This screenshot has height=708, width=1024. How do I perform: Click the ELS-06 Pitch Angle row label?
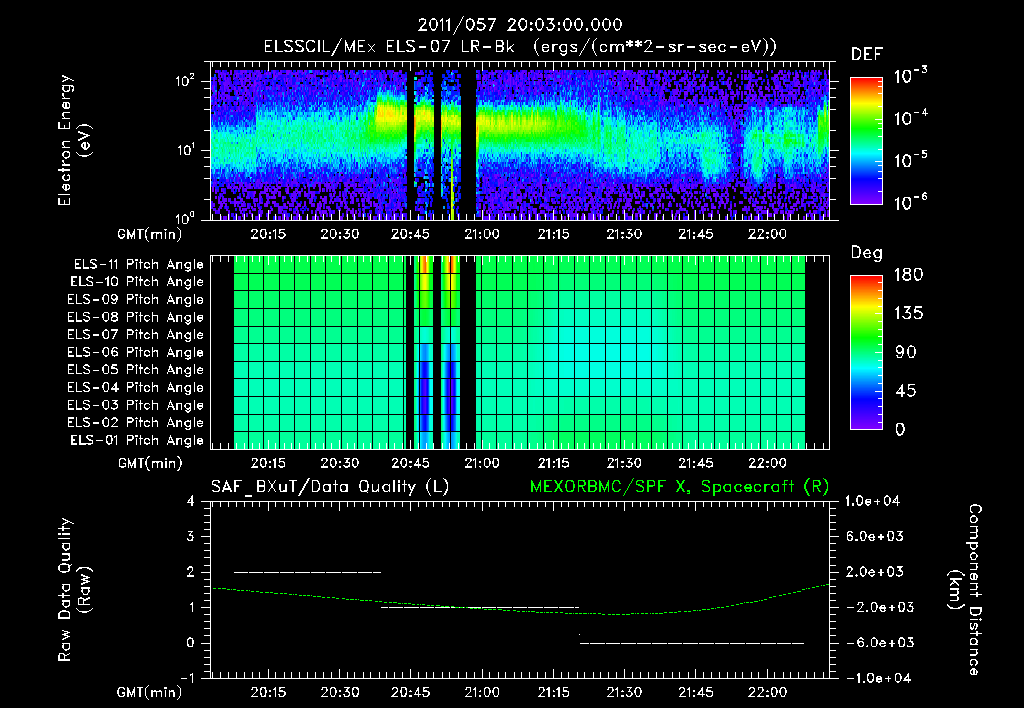point(135,352)
